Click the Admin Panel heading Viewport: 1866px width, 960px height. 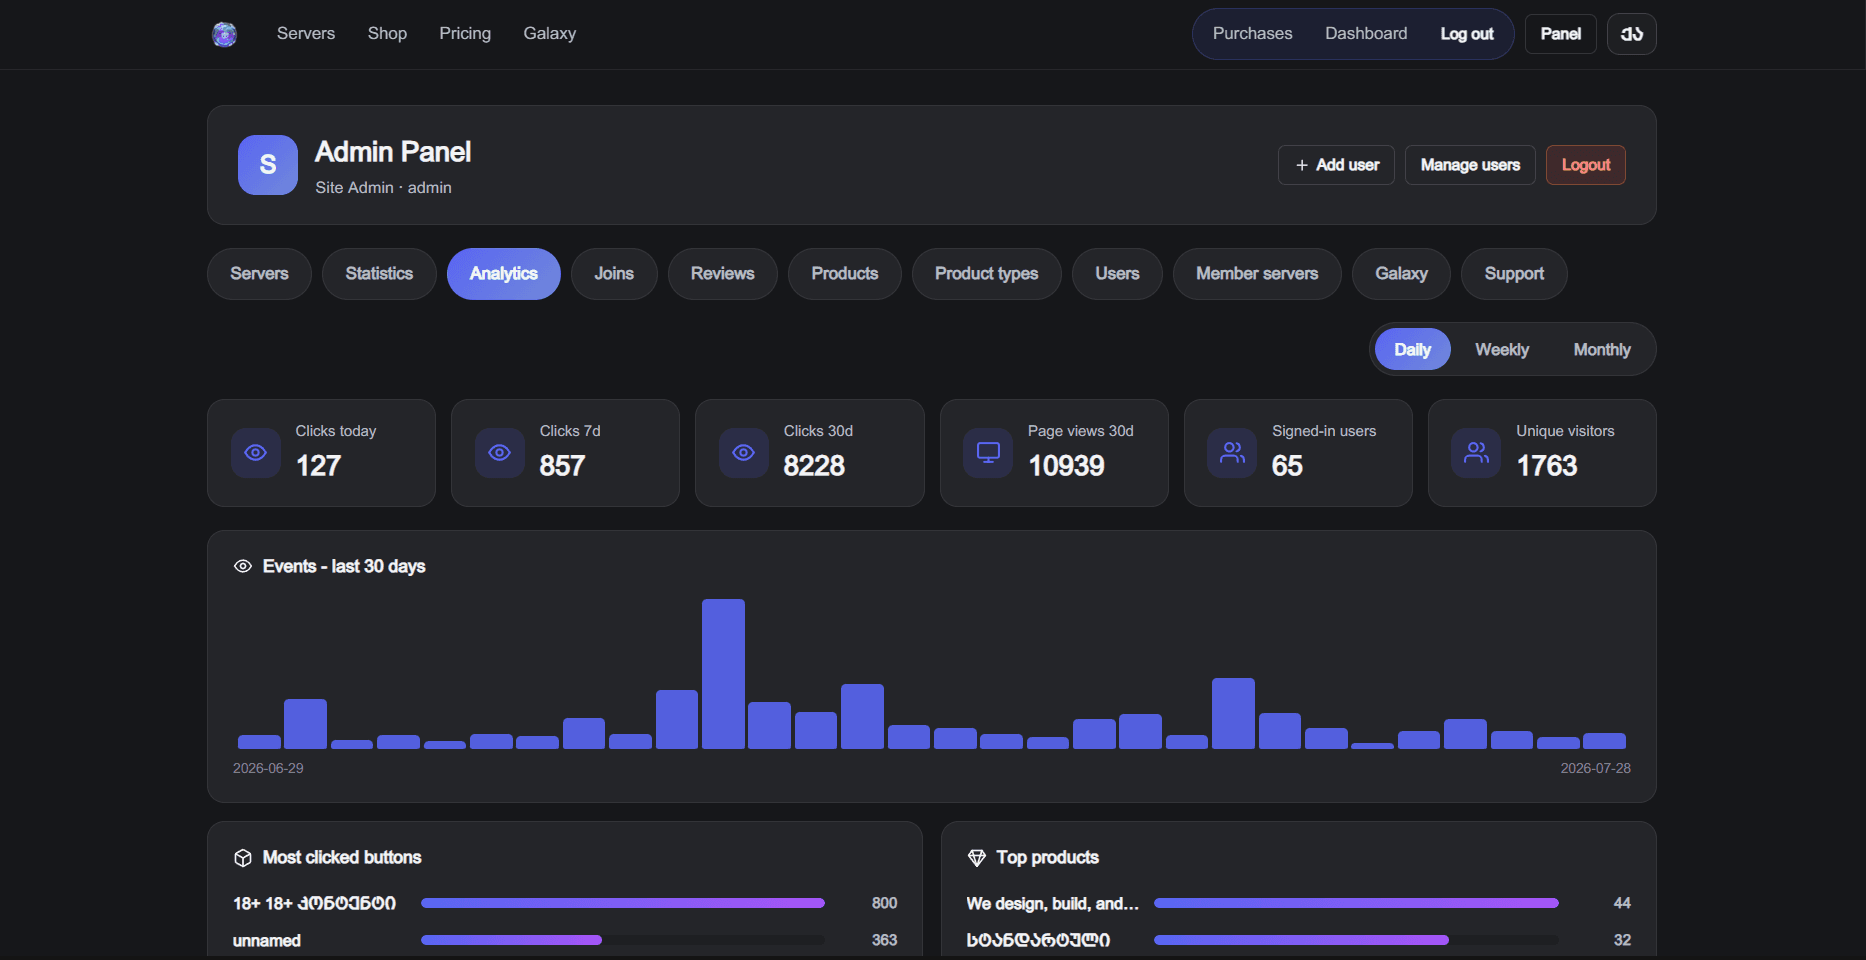point(393,152)
